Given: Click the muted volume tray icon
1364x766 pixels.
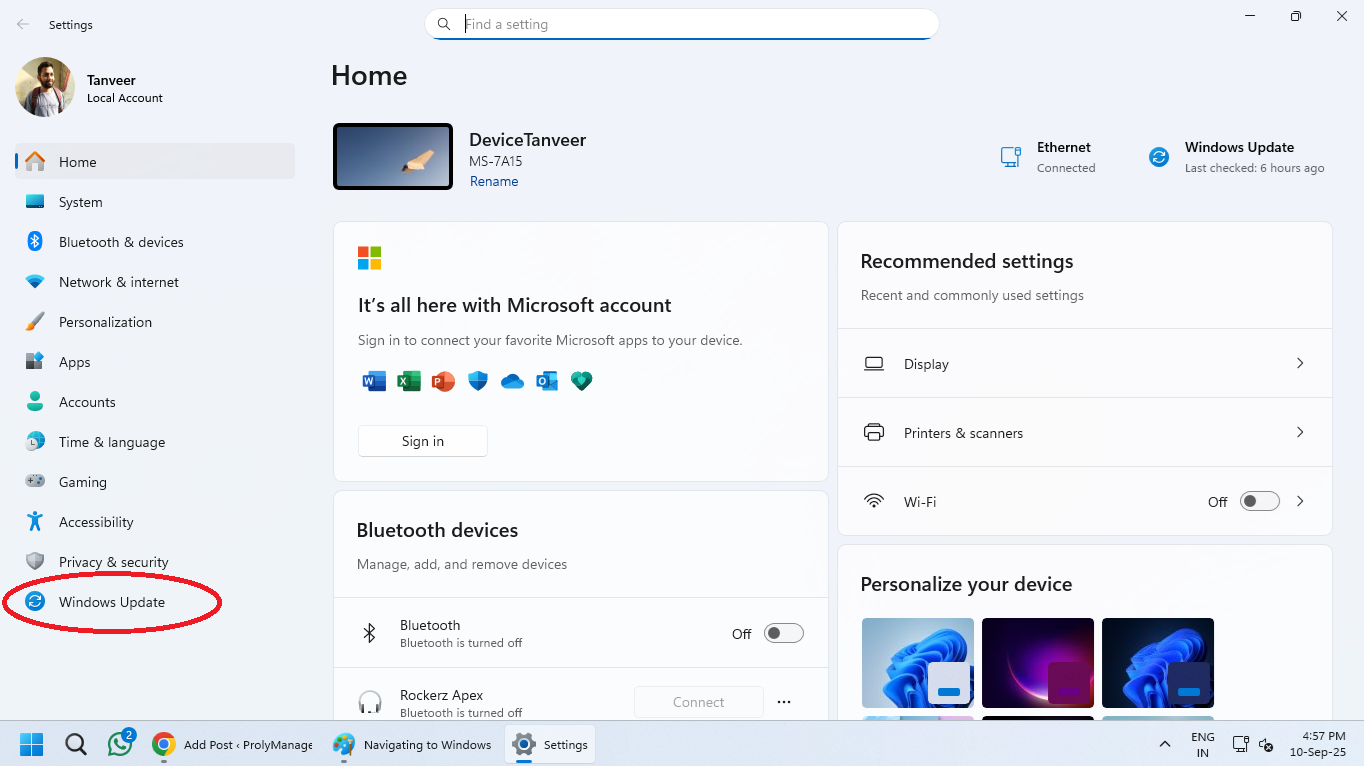Looking at the screenshot, I should (x=1266, y=745).
